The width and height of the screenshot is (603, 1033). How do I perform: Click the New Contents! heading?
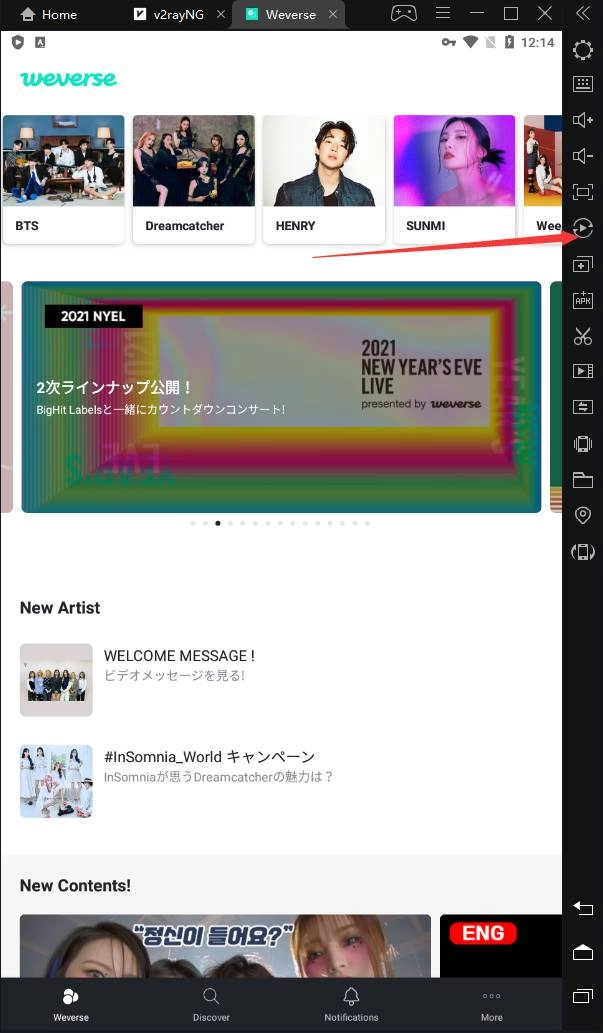[75, 885]
